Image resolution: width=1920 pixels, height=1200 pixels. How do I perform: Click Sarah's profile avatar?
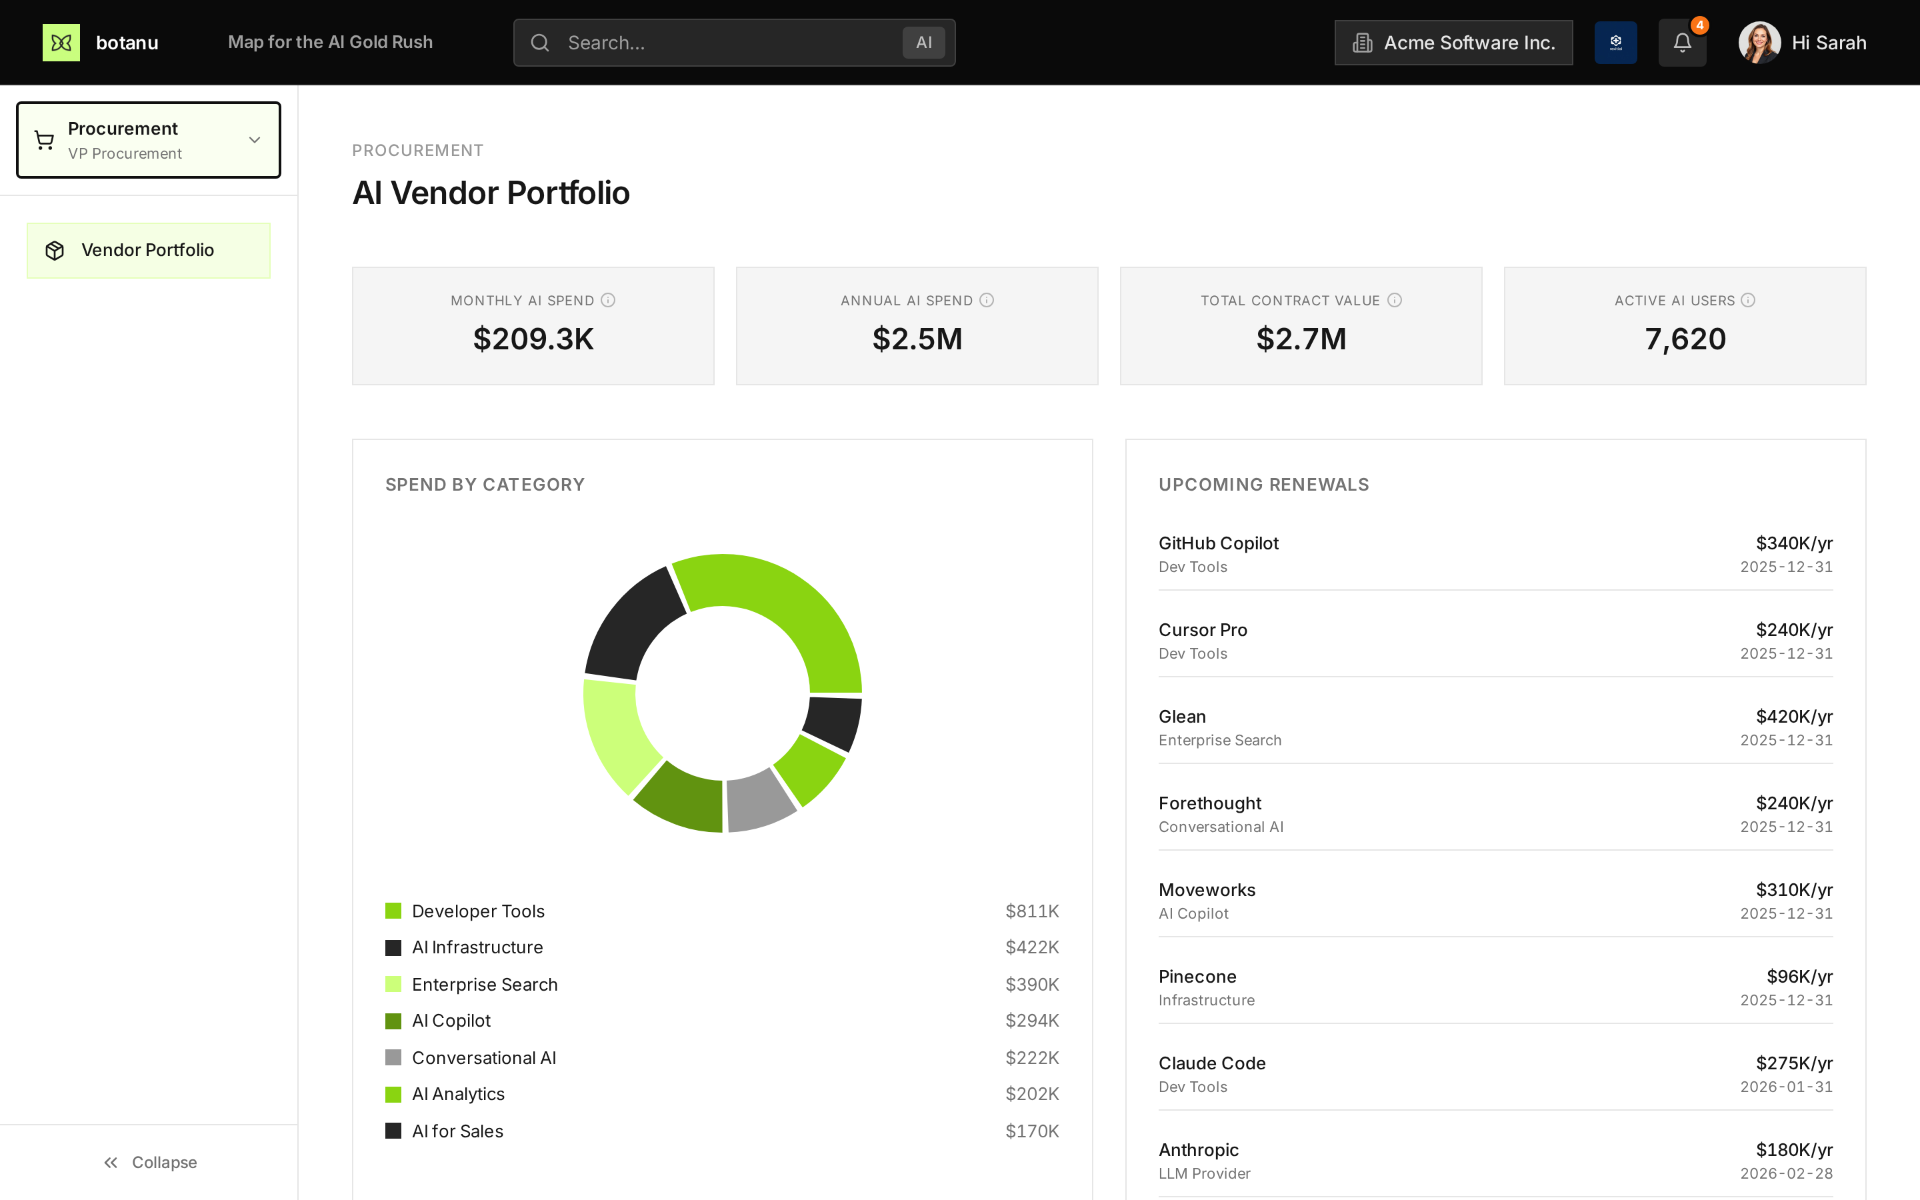[1759, 42]
